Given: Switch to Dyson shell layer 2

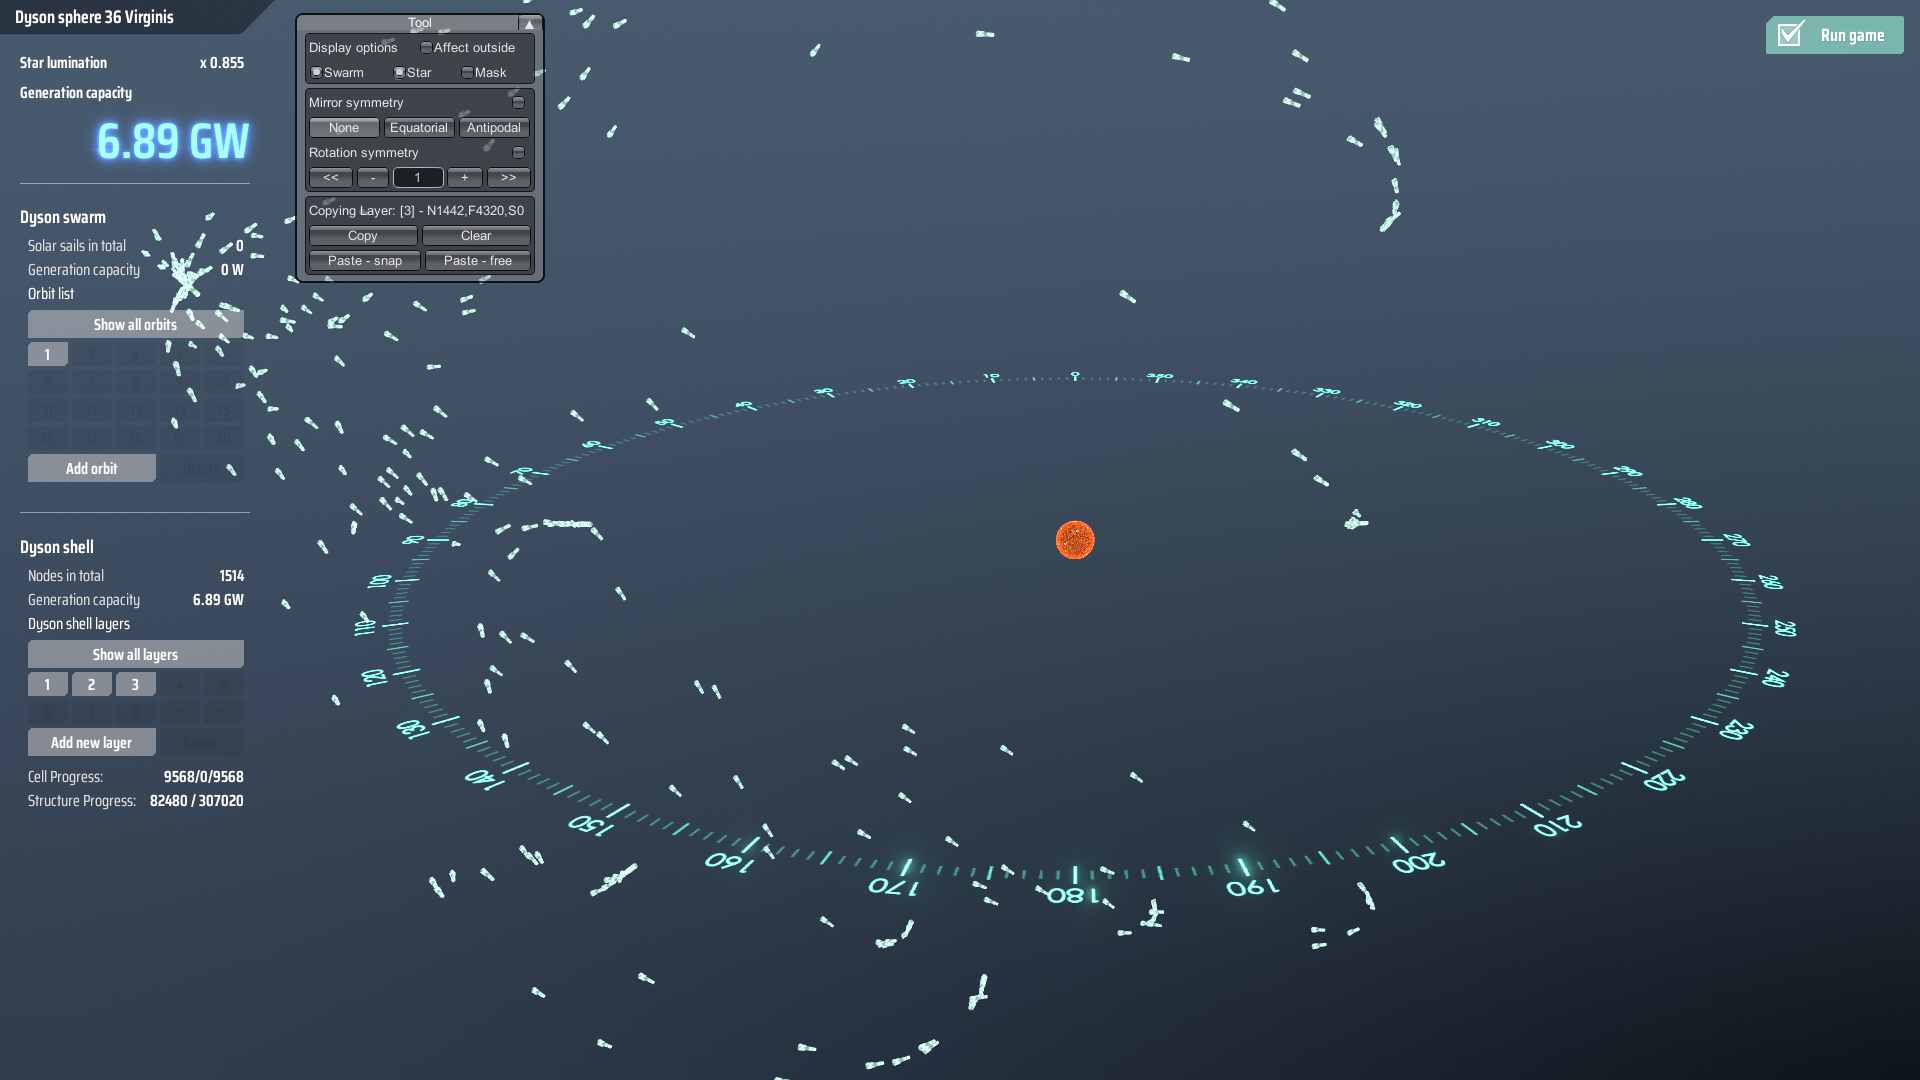Looking at the screenshot, I should pos(91,684).
